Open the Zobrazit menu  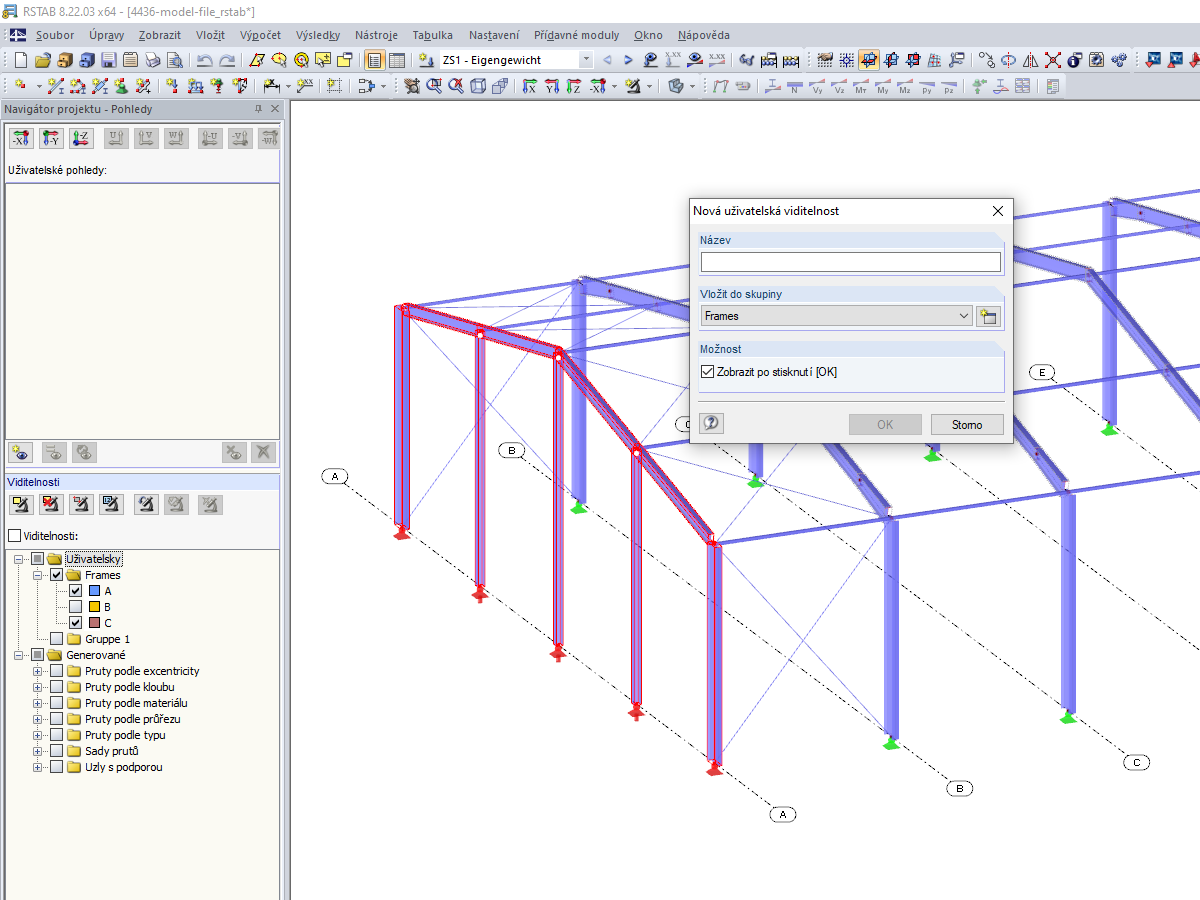(160, 35)
